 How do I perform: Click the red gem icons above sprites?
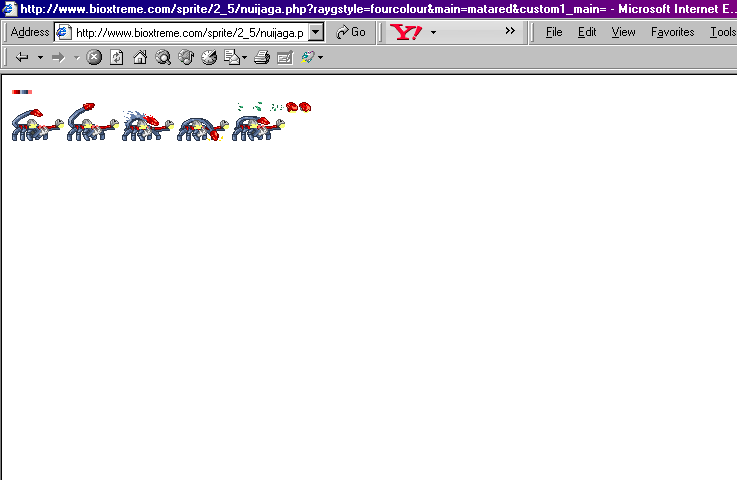[x=298, y=107]
